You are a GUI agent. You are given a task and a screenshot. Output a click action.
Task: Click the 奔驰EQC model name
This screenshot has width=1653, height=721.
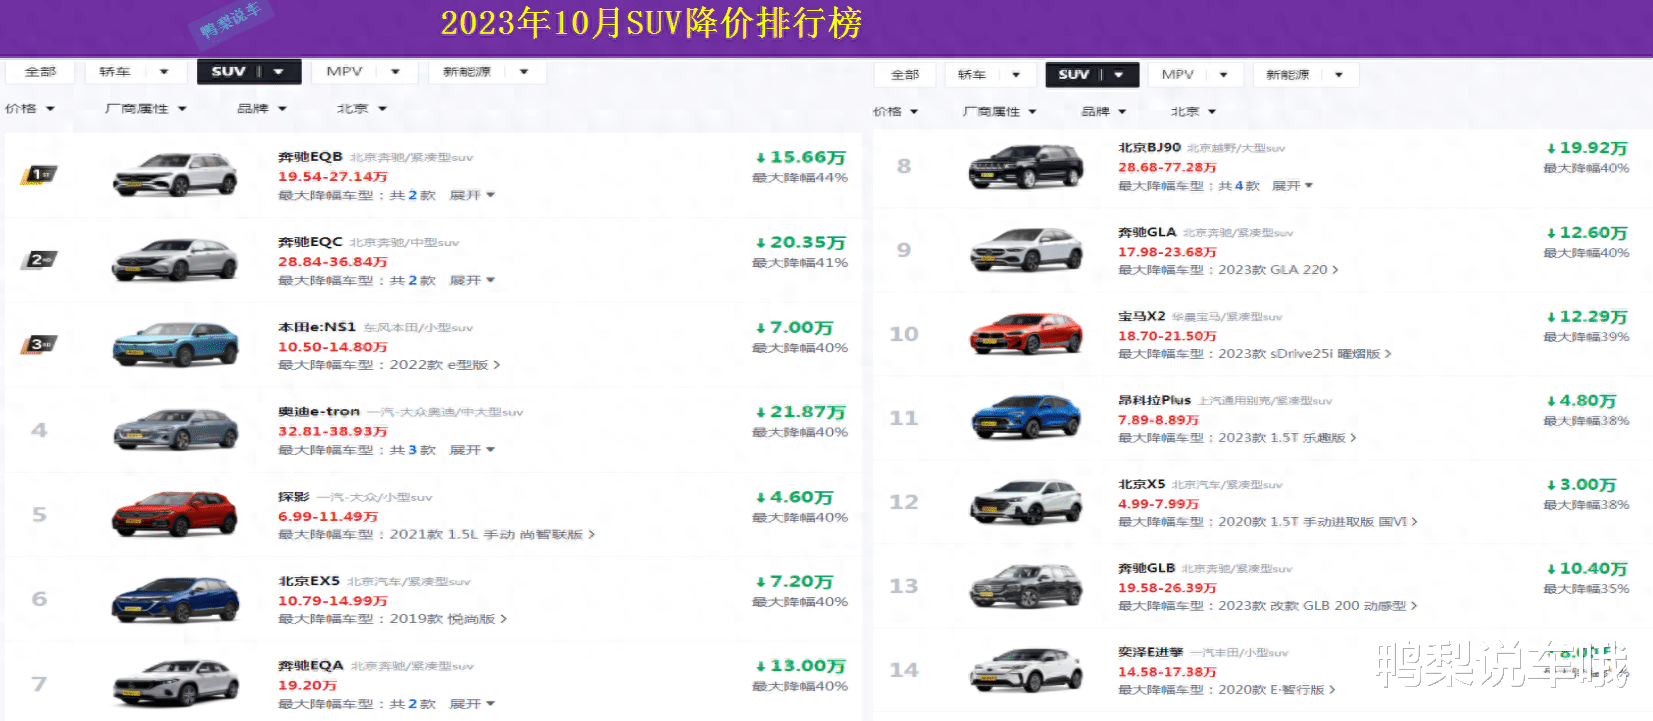pos(310,242)
